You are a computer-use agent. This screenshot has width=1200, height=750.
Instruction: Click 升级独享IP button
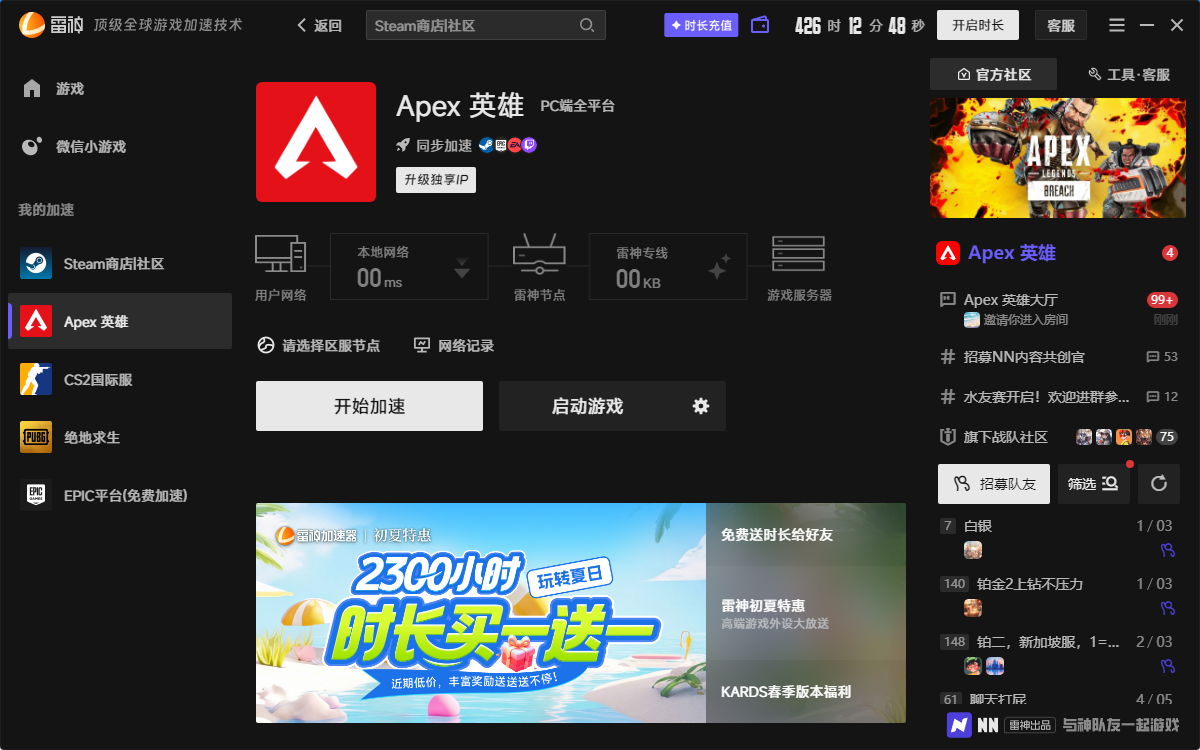coord(436,180)
